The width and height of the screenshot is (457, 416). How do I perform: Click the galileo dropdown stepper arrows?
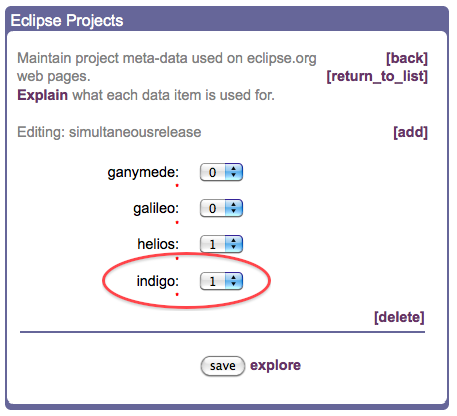(x=234, y=208)
